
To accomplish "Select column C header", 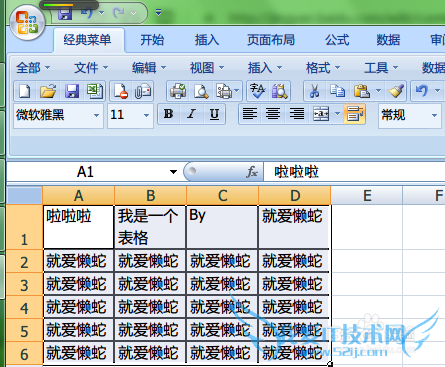I will [223, 195].
